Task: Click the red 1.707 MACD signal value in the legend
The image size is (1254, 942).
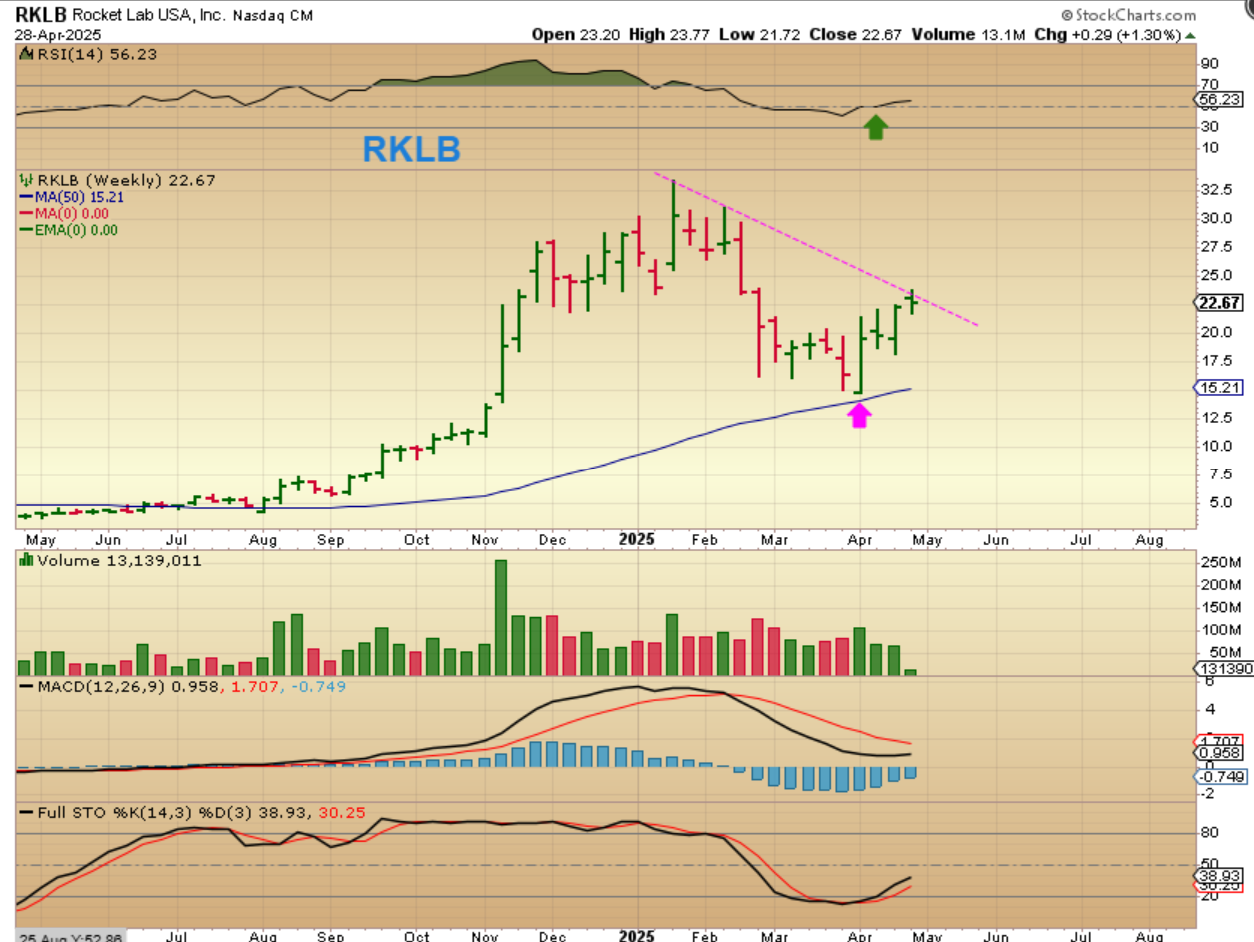Action: click(254, 688)
